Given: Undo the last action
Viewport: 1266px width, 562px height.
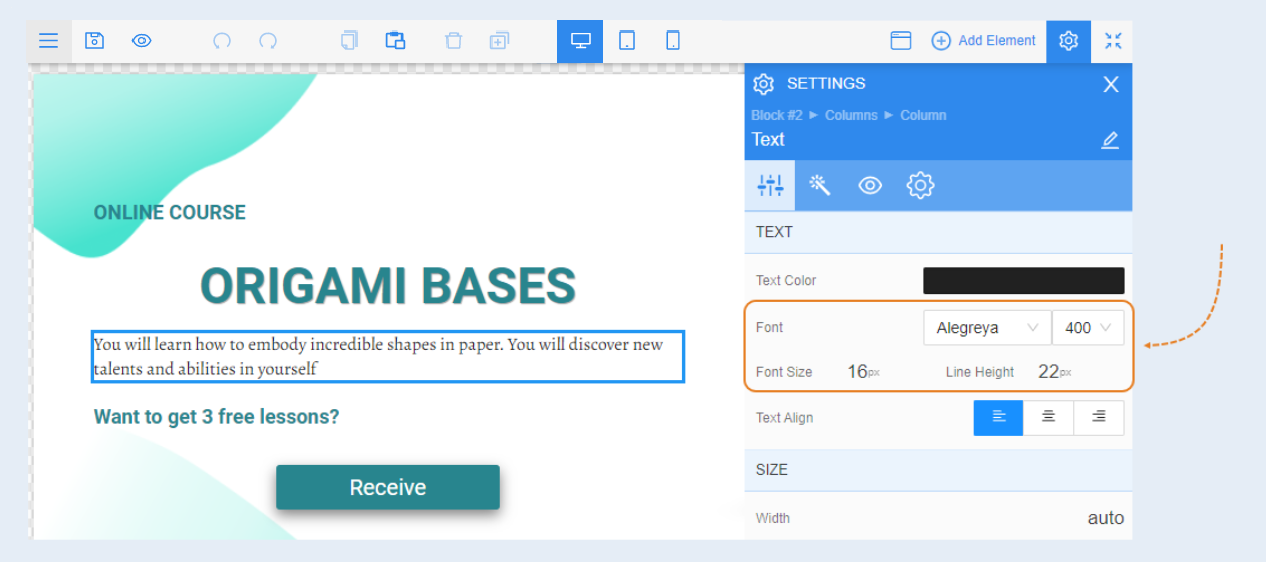Looking at the screenshot, I should [x=222, y=41].
